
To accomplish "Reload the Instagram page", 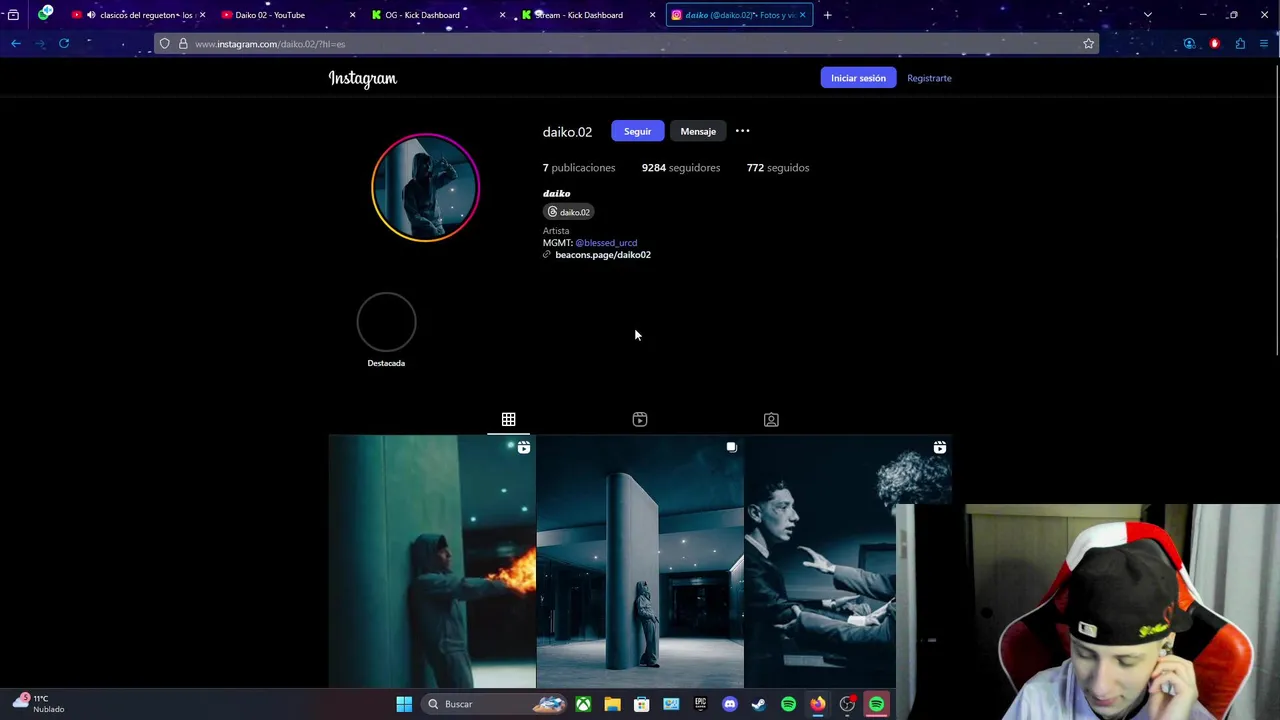I will click(64, 44).
